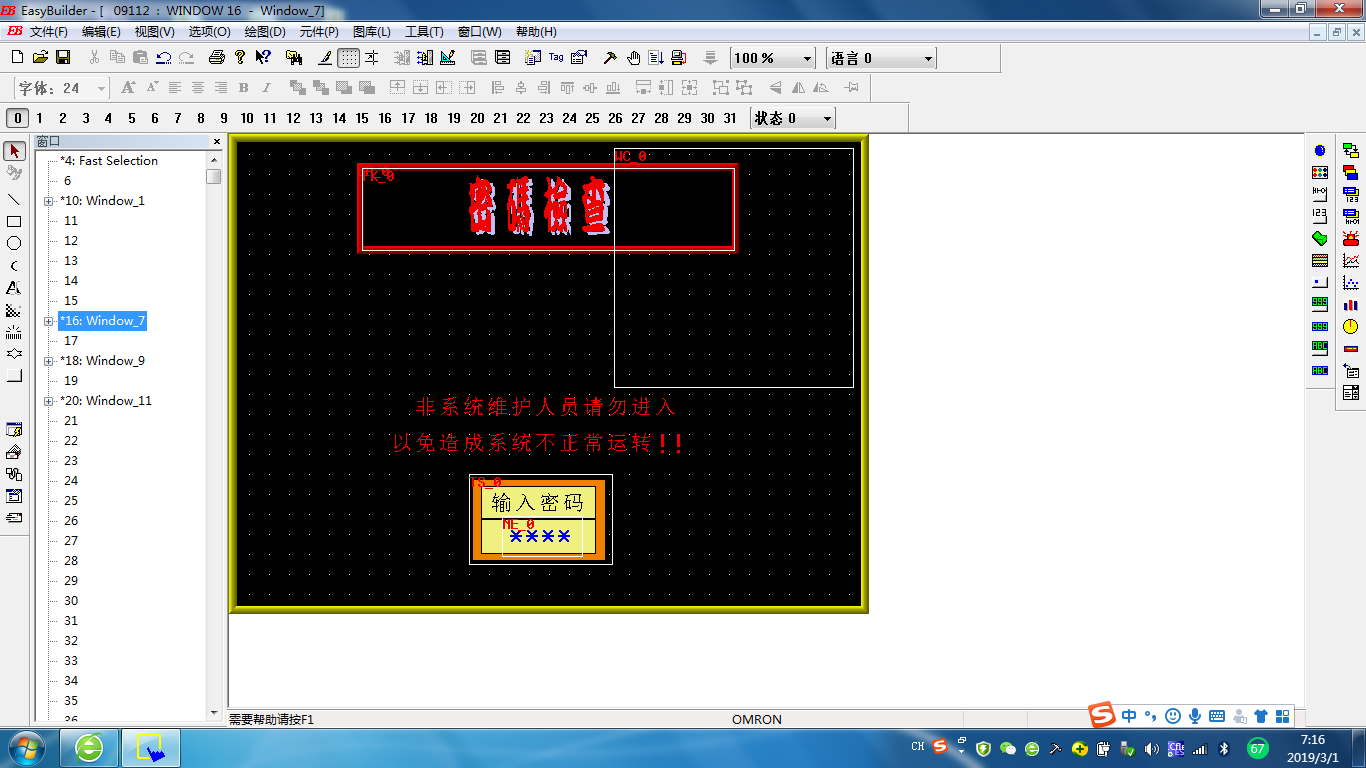Open the 工具(T) menu

coord(424,32)
